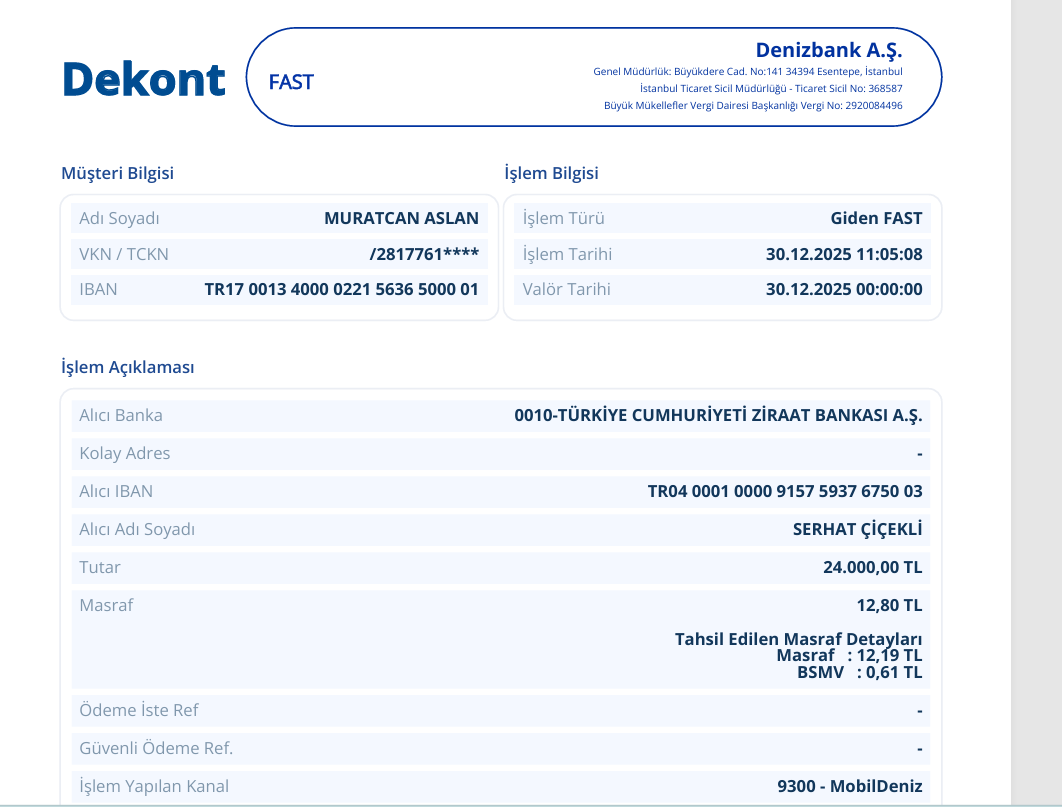Click the İşlem Türü label
The height and width of the screenshot is (807, 1062).
564,218
